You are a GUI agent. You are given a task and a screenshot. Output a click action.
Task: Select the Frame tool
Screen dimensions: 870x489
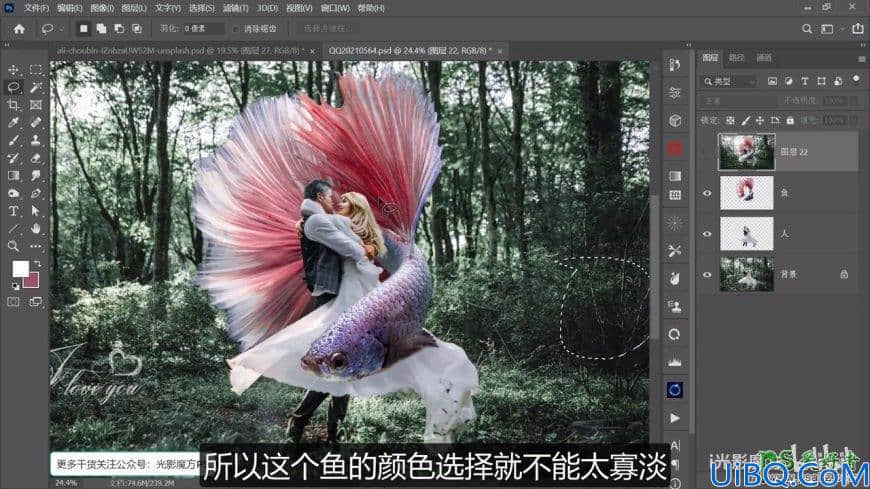coord(36,105)
